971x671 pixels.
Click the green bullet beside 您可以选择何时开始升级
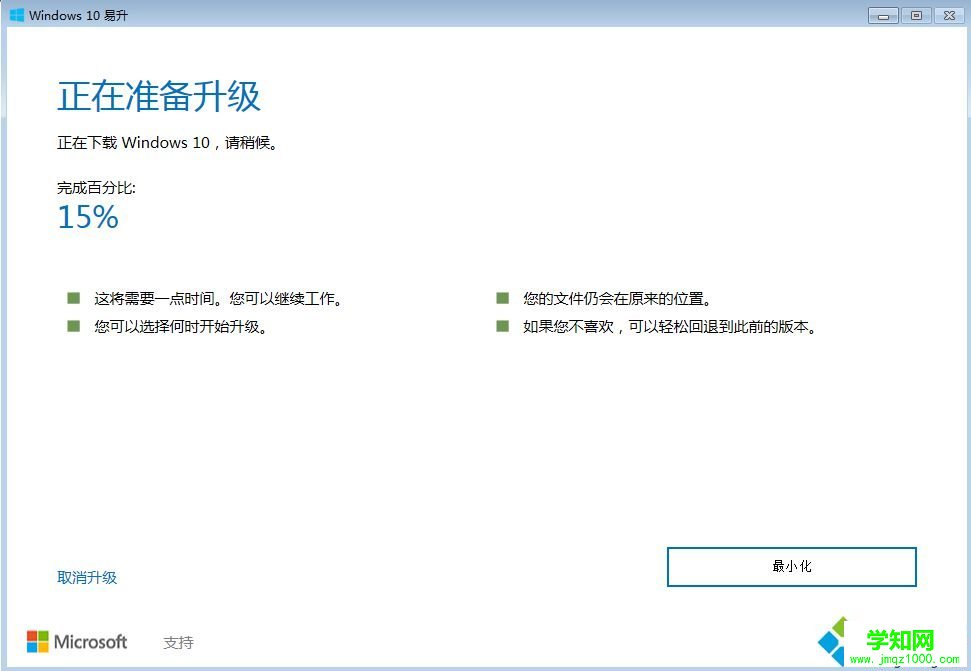tap(73, 325)
